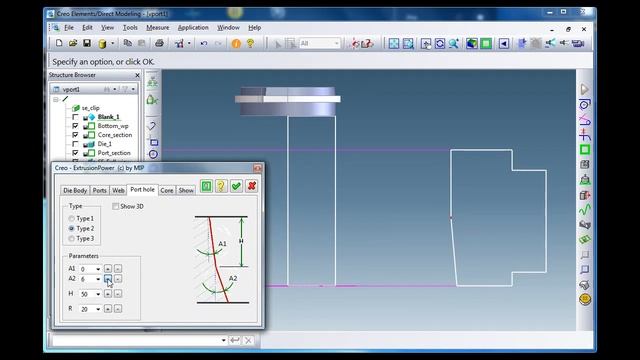Screen dimensions: 640x360
Task: Open the Measure menu
Action: [x=158, y=28]
